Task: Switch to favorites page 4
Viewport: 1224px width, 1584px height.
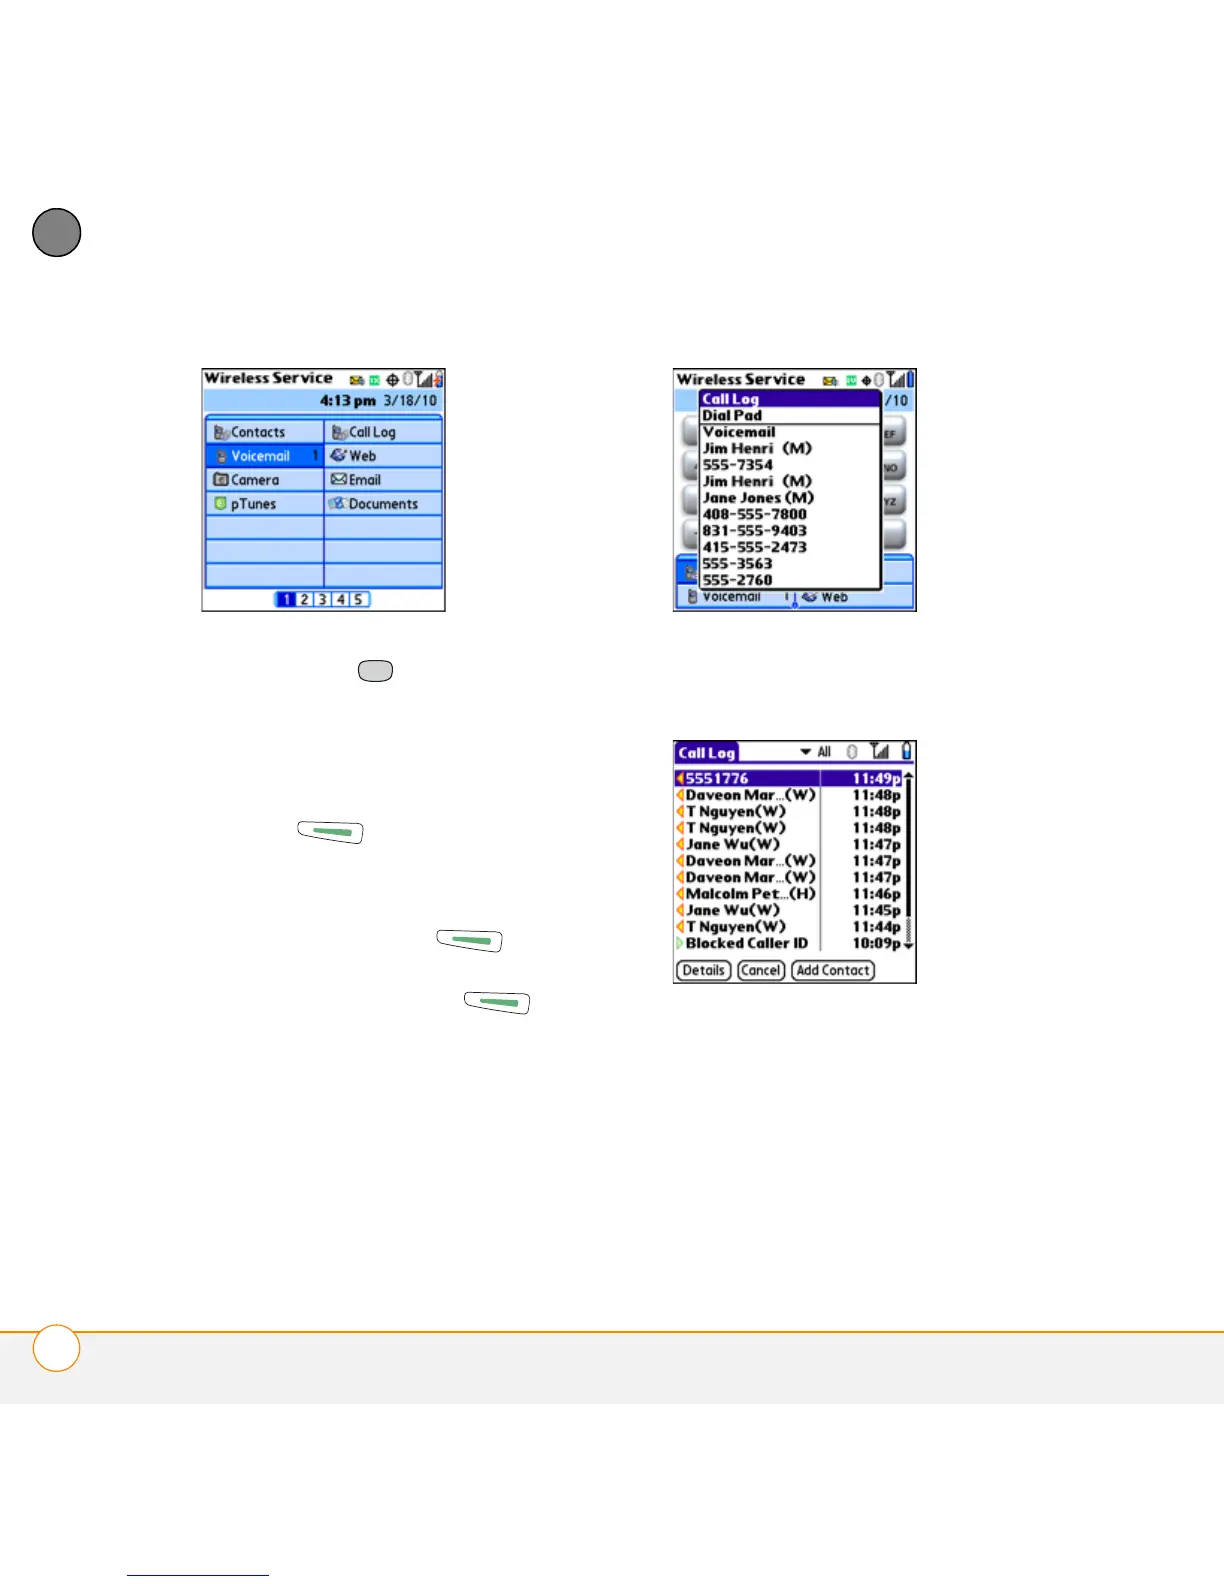Action: click(340, 599)
